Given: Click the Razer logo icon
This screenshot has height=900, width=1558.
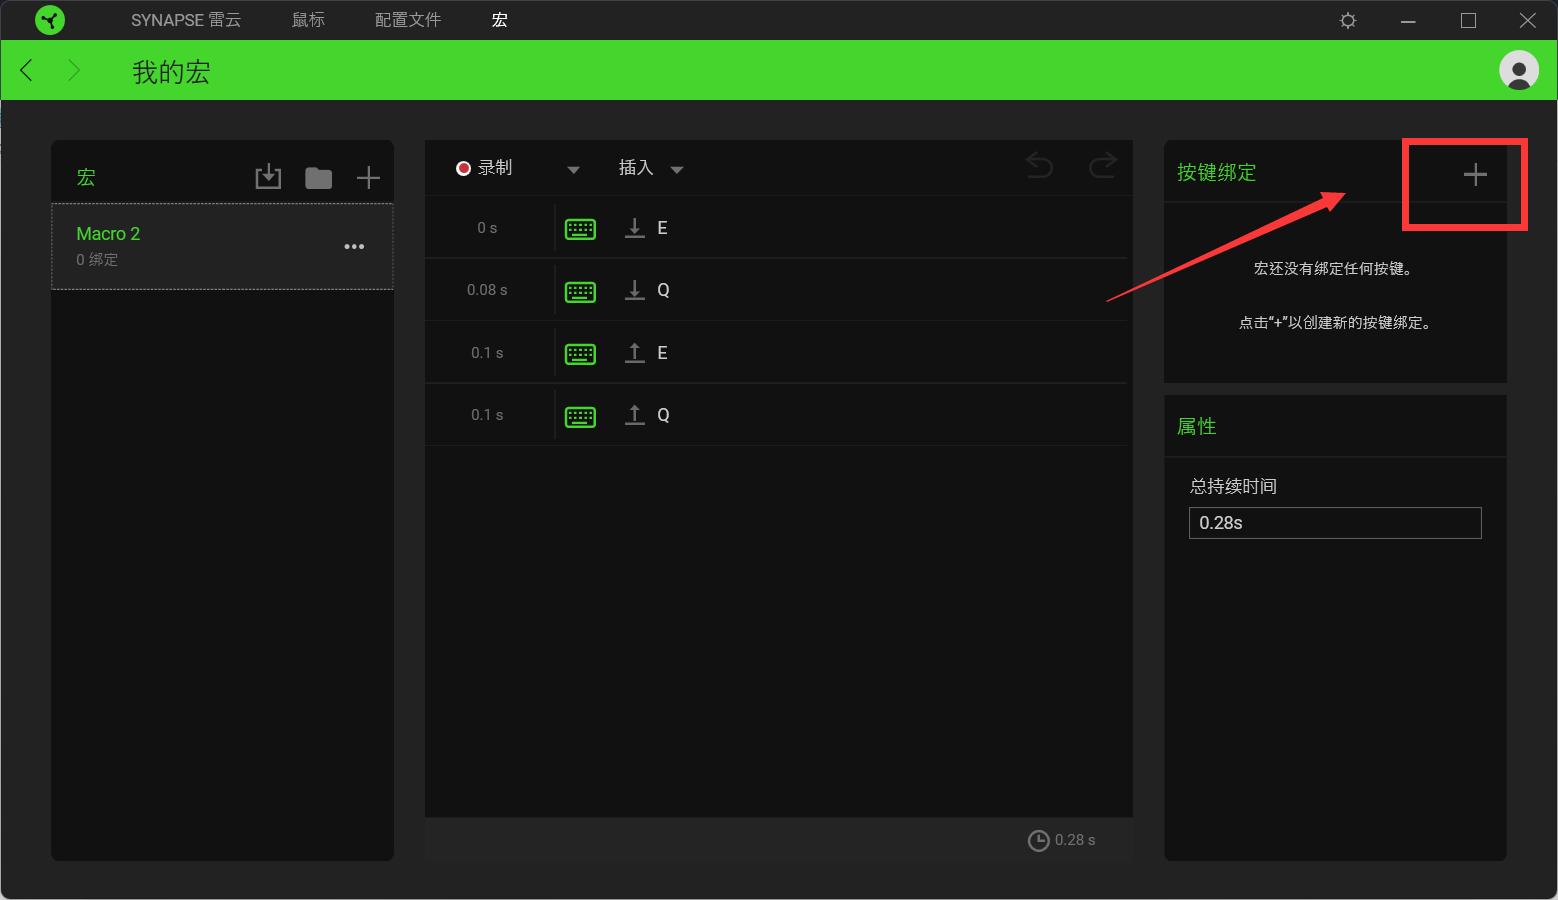Looking at the screenshot, I should tap(50, 20).
